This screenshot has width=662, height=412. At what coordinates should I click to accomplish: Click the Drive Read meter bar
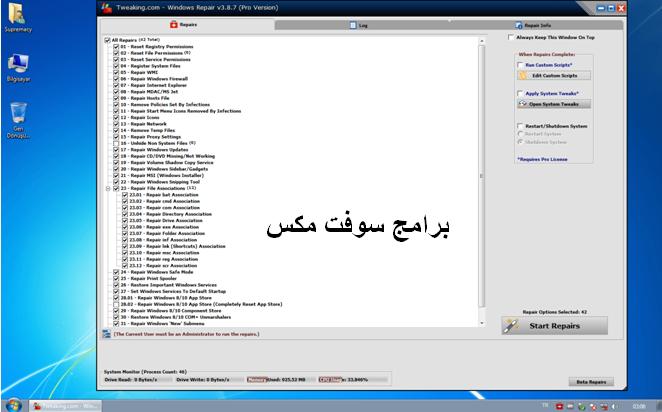(x=138, y=379)
